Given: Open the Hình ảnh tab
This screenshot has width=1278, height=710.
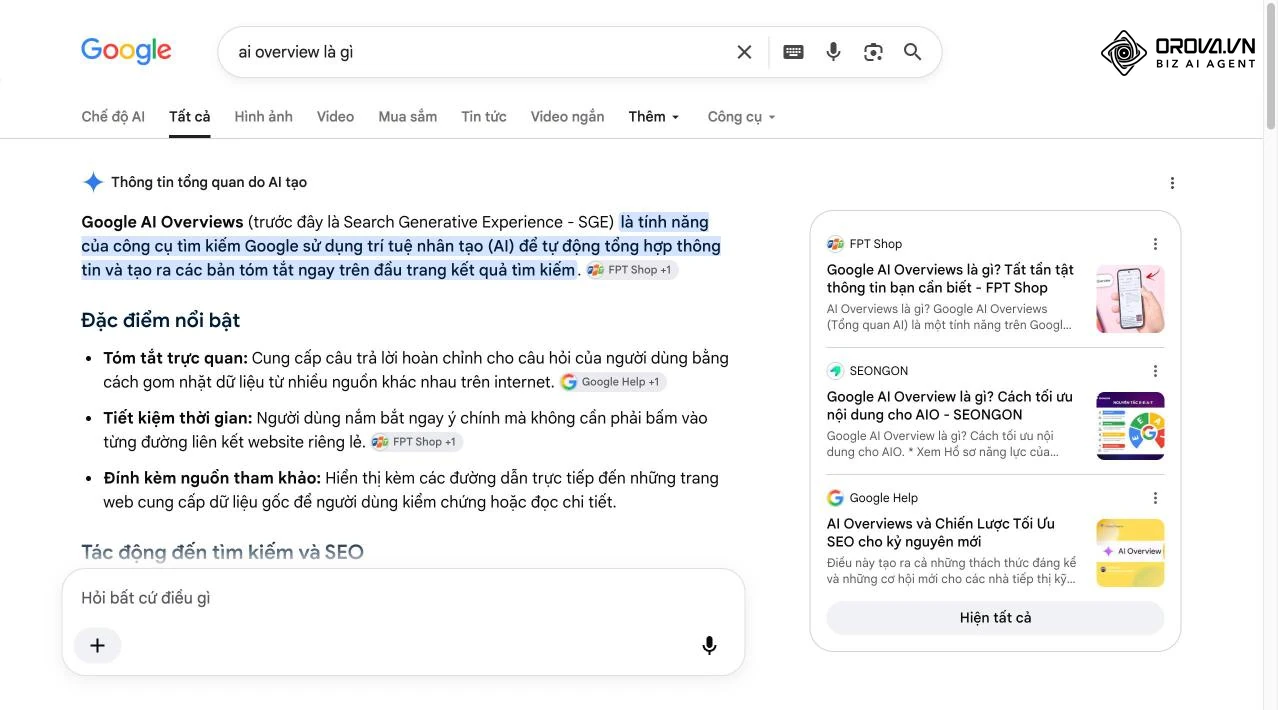Looking at the screenshot, I should coord(263,116).
